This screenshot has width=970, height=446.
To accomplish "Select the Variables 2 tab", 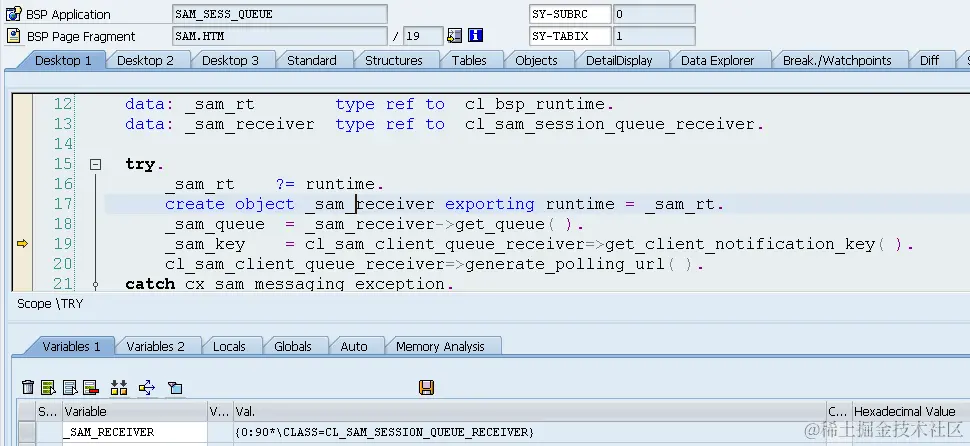I will coord(155,346).
